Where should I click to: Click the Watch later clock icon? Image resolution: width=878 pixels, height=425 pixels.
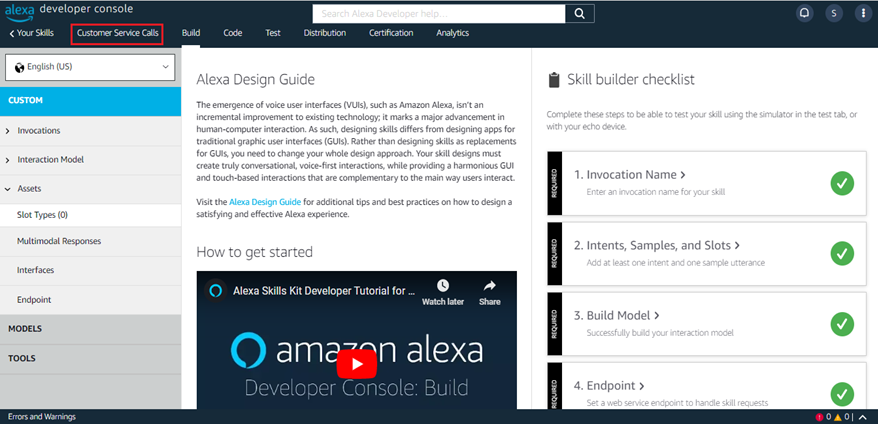tap(442, 287)
